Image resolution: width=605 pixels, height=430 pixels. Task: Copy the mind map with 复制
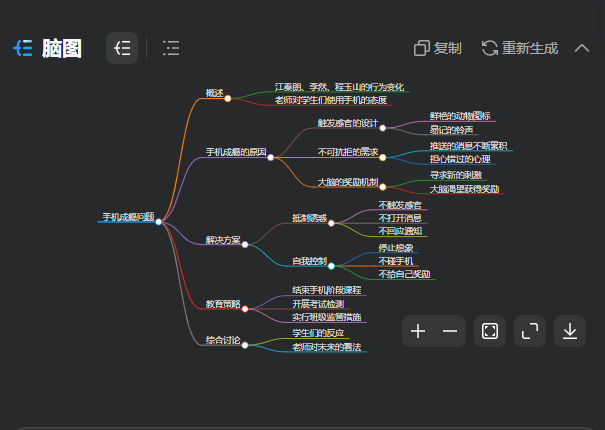point(438,48)
